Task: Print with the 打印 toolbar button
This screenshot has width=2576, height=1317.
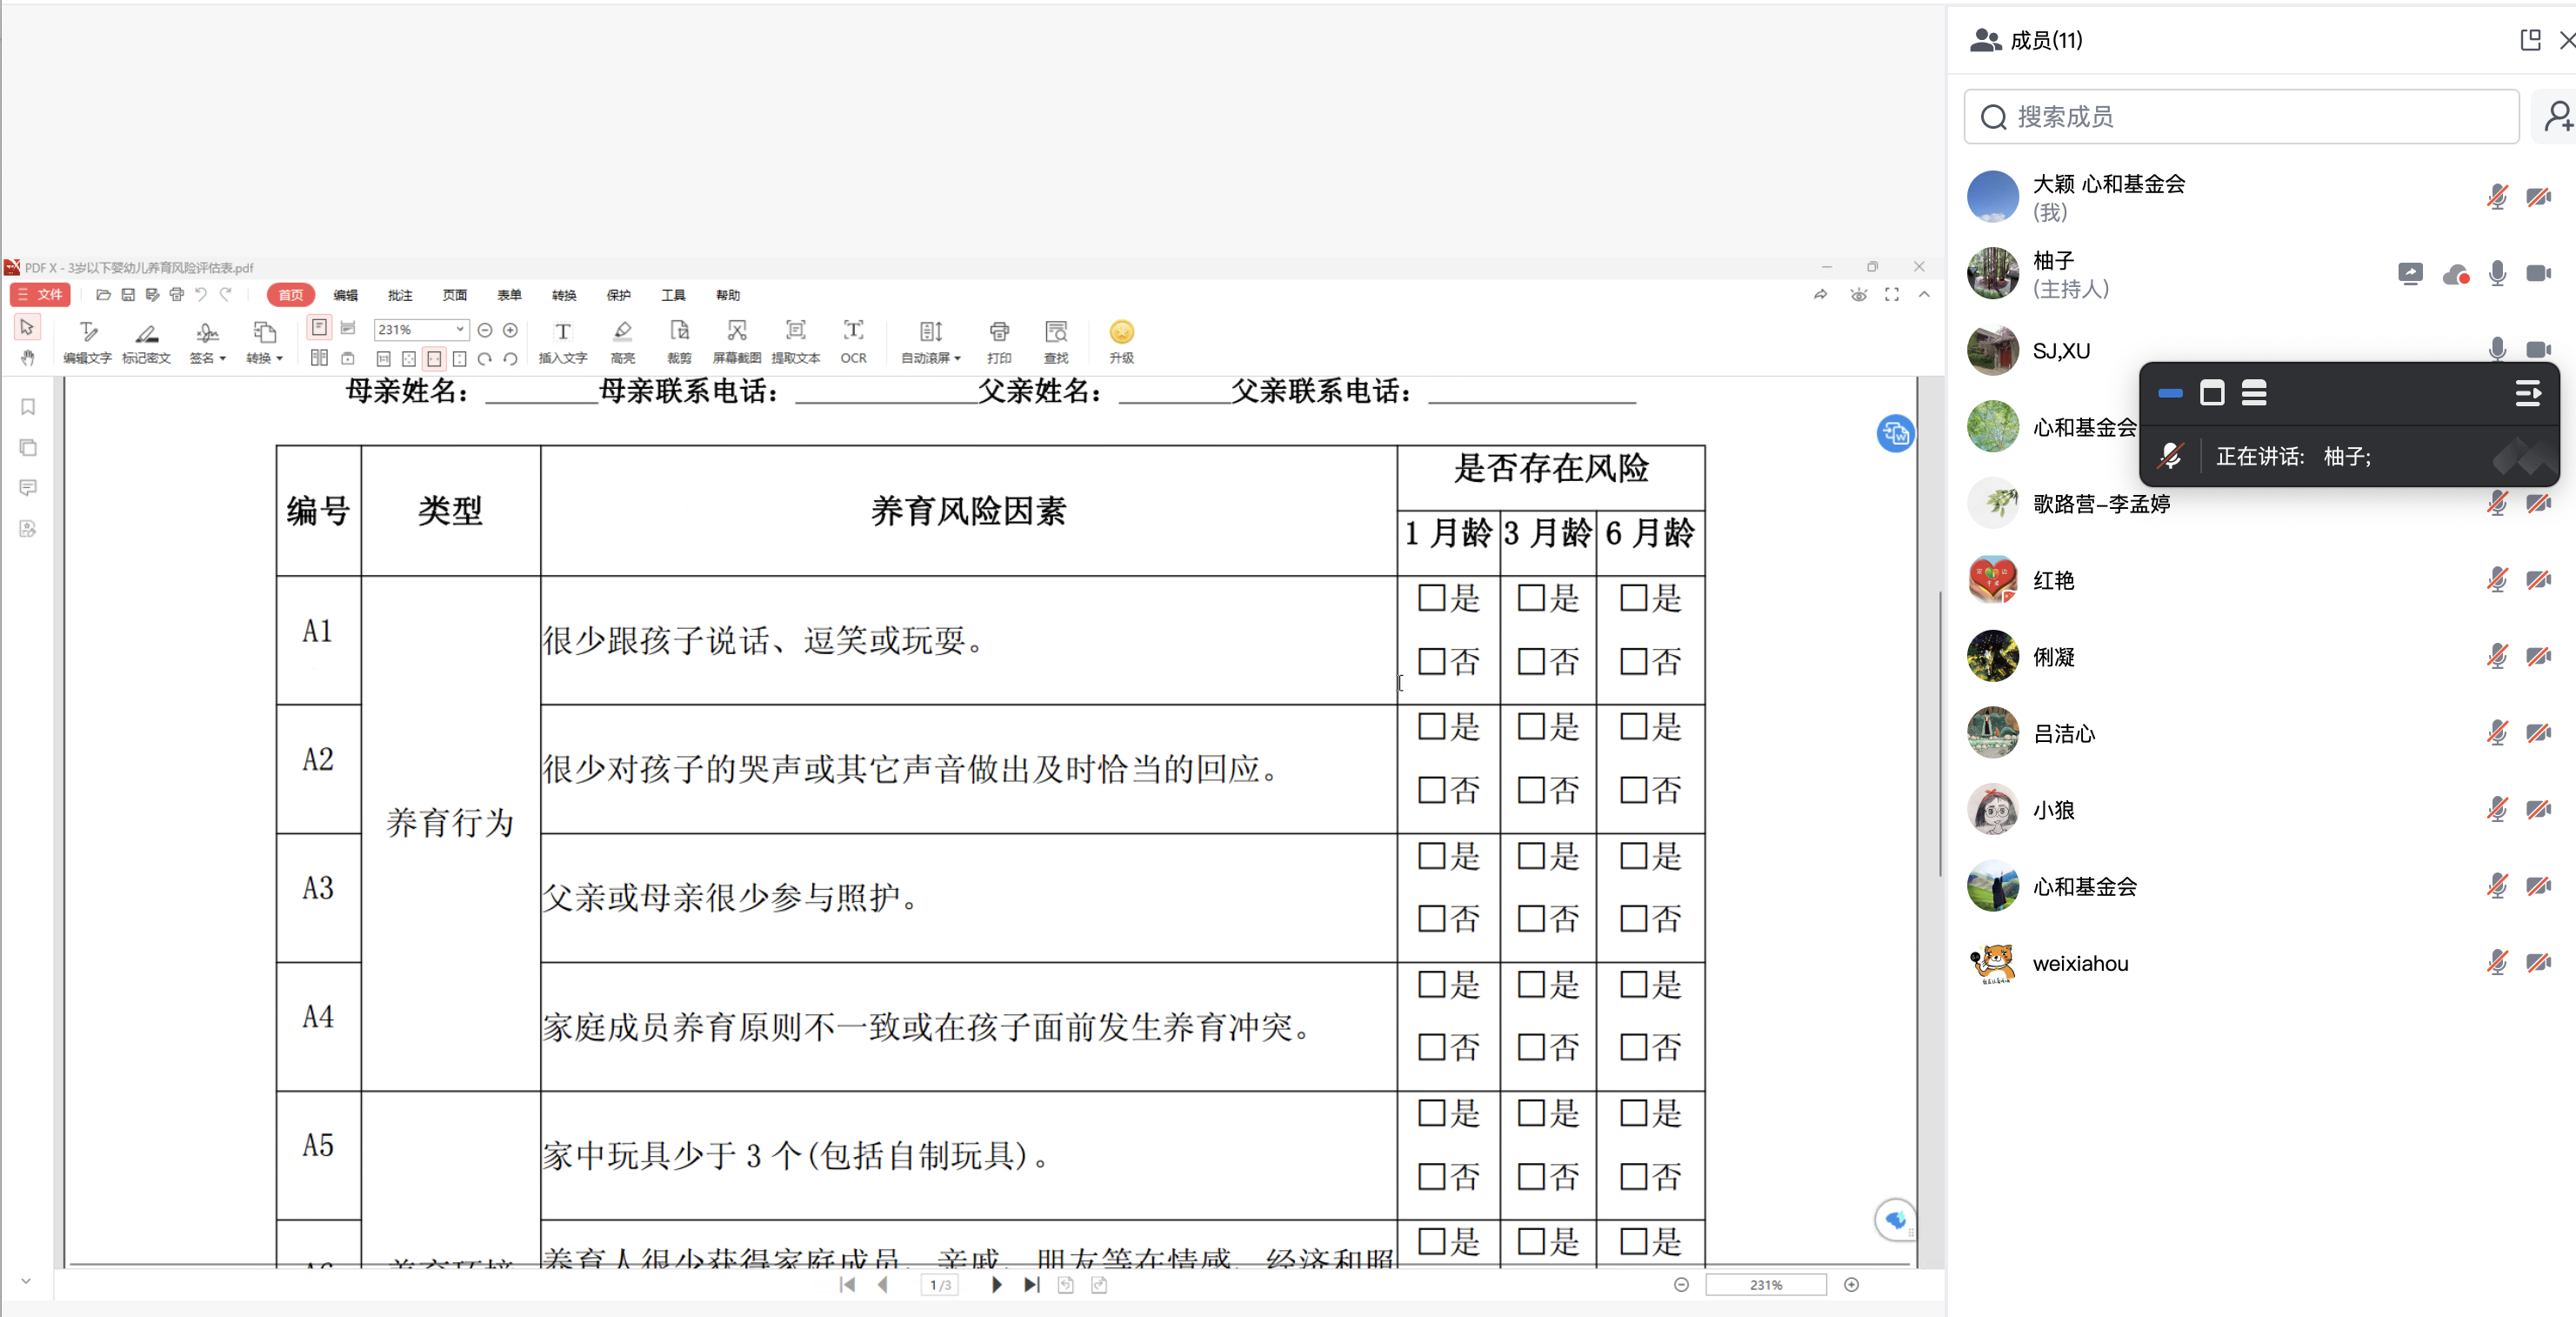Action: (x=999, y=342)
